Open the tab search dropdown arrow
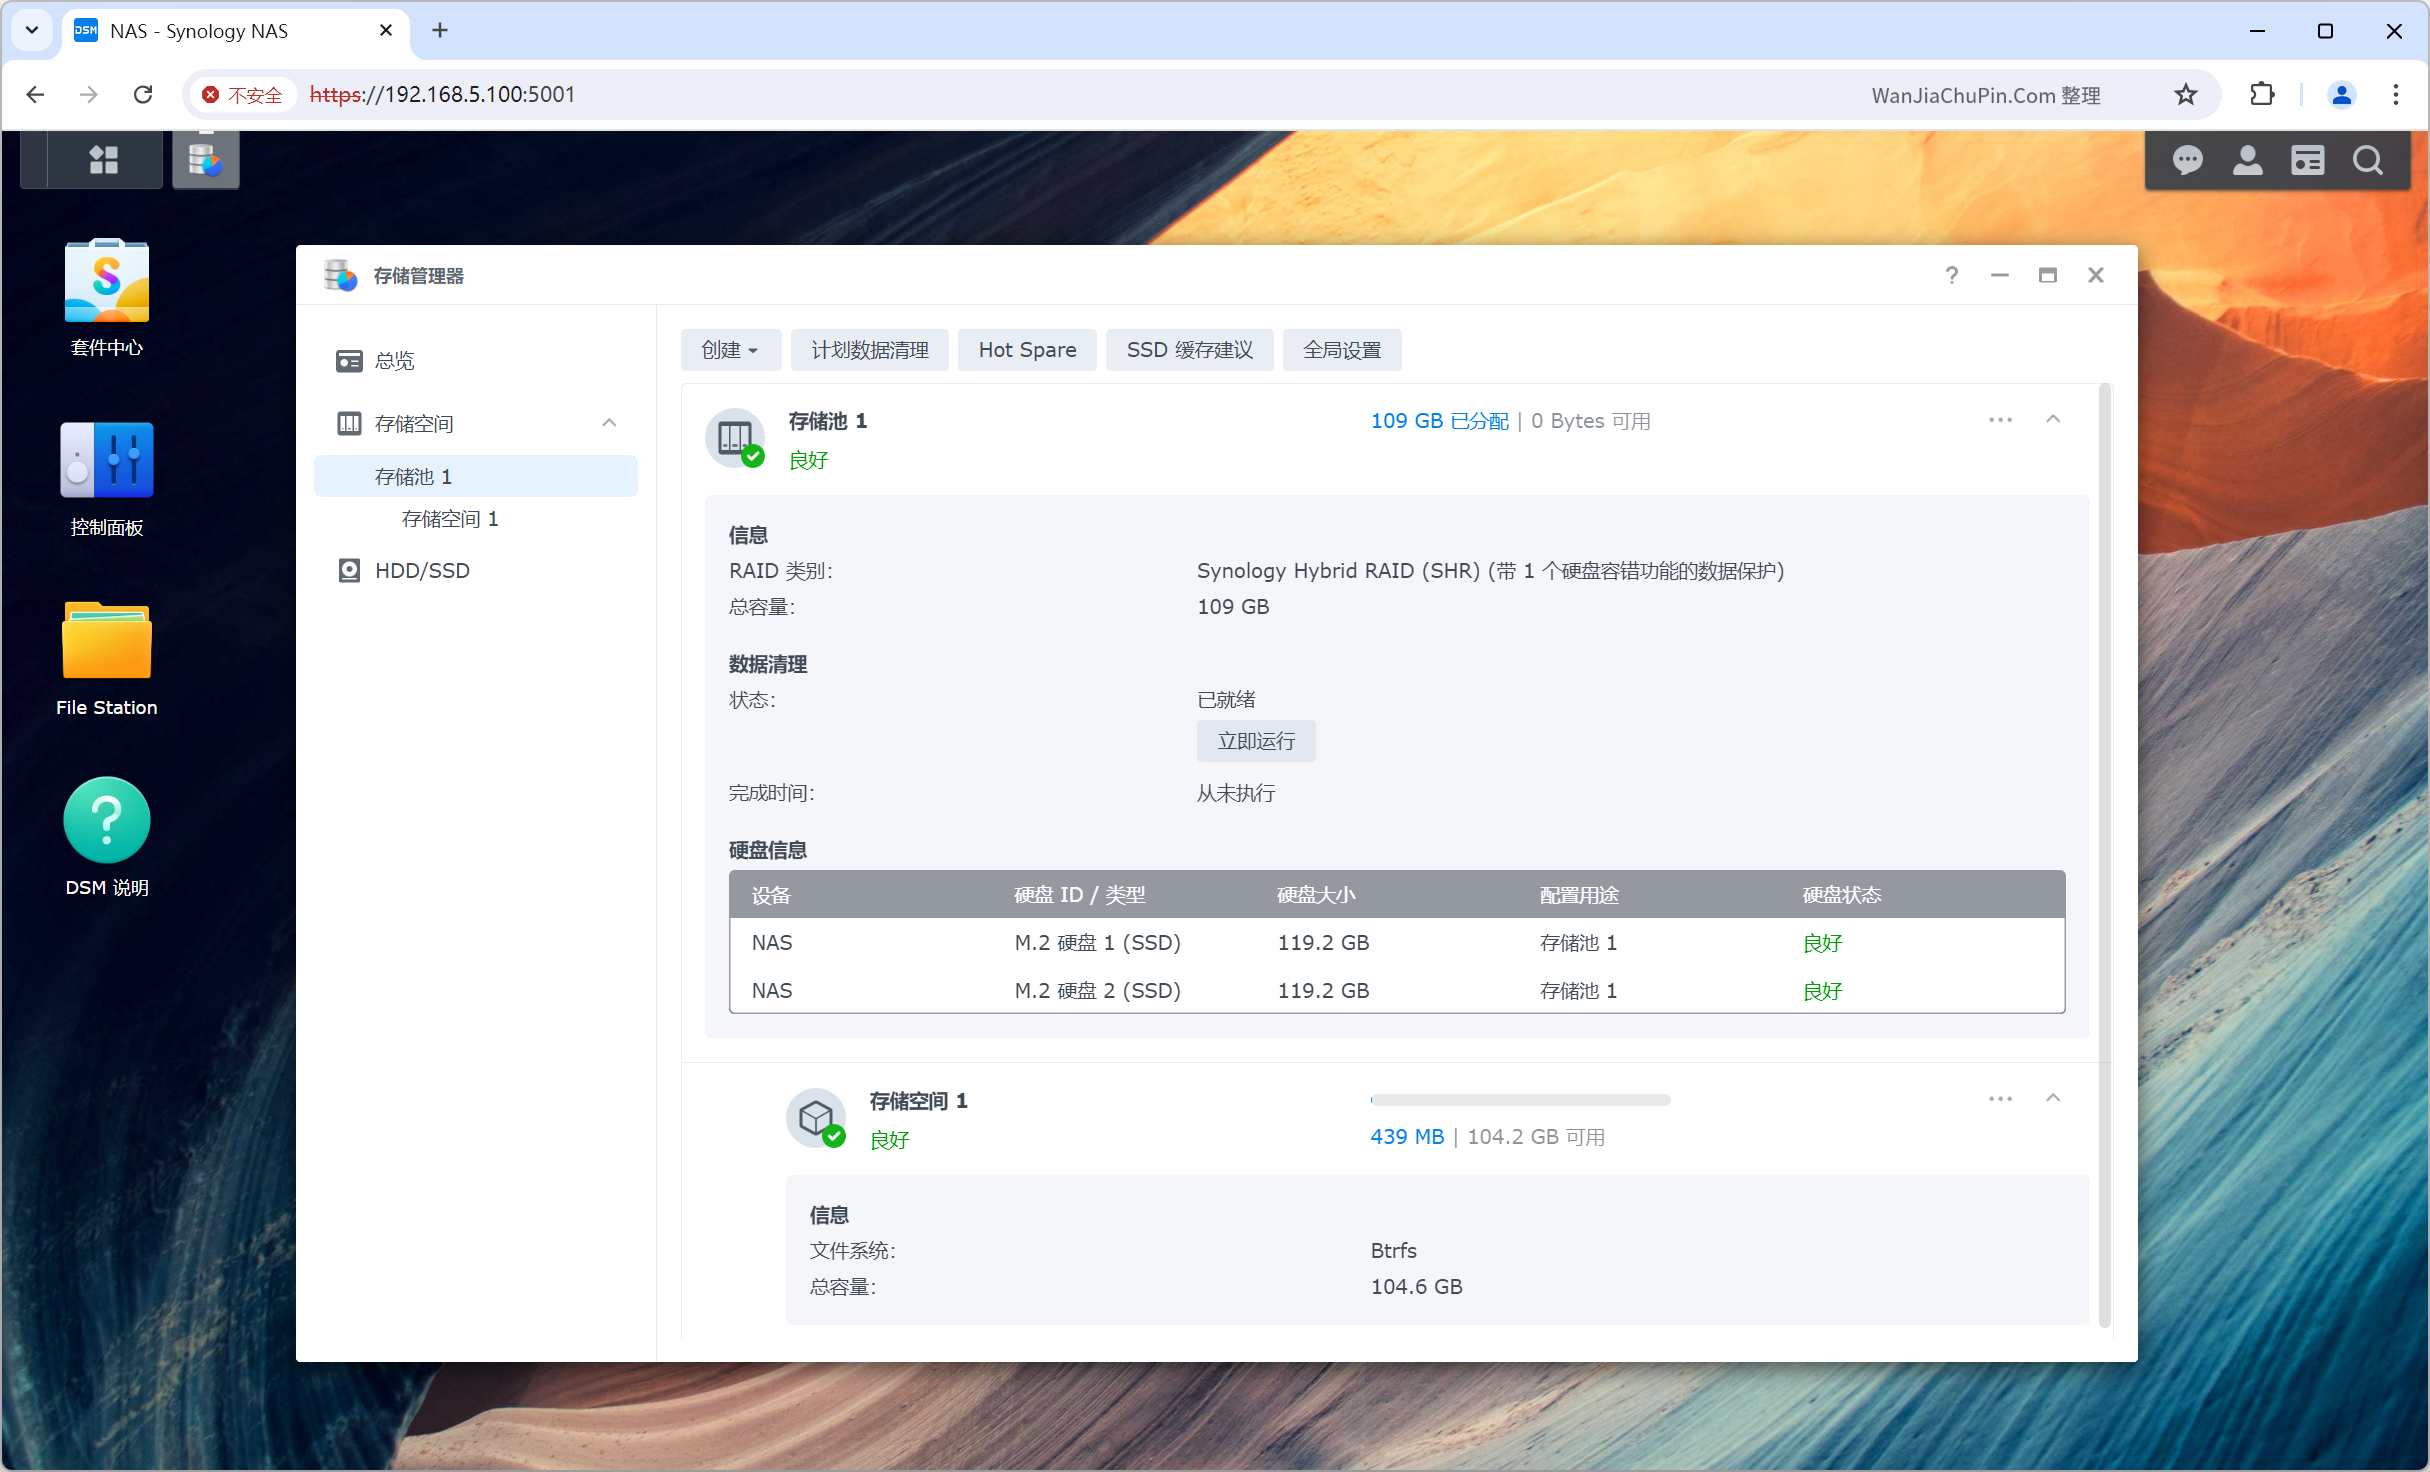Screen dimensions: 2430x1472 [32, 31]
